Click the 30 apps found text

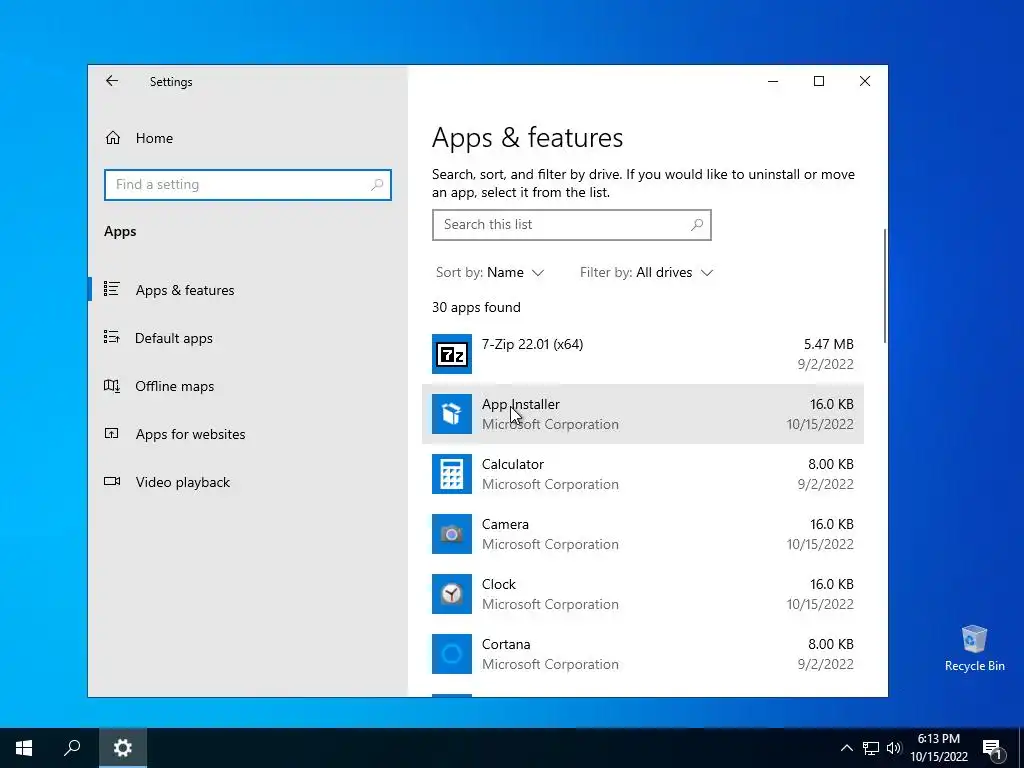(x=476, y=307)
